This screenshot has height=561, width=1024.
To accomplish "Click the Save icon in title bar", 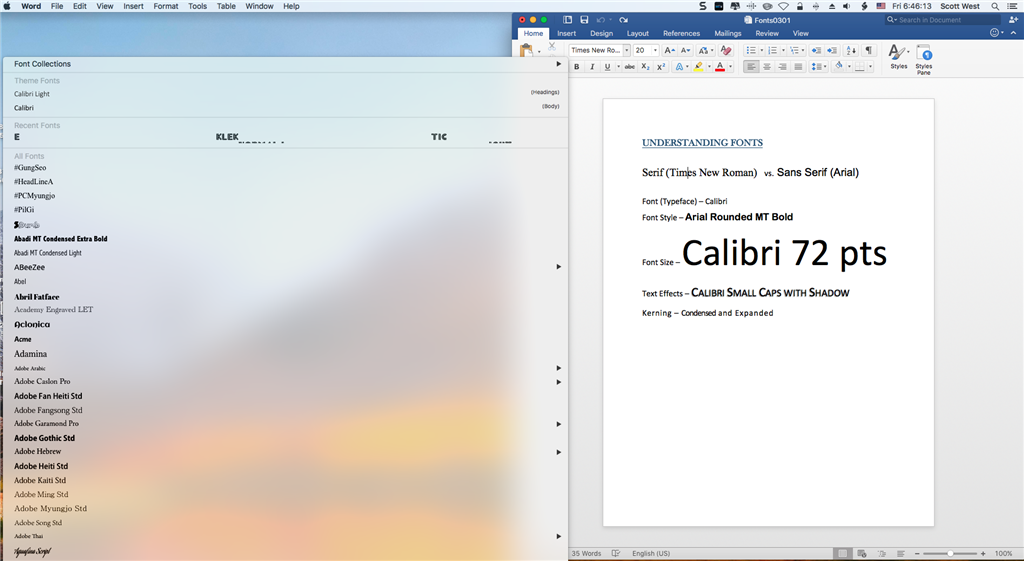I will 584,20.
